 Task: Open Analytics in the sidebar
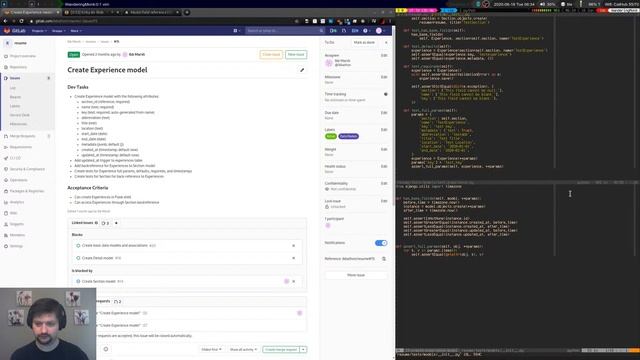pyautogui.click(x=17, y=202)
